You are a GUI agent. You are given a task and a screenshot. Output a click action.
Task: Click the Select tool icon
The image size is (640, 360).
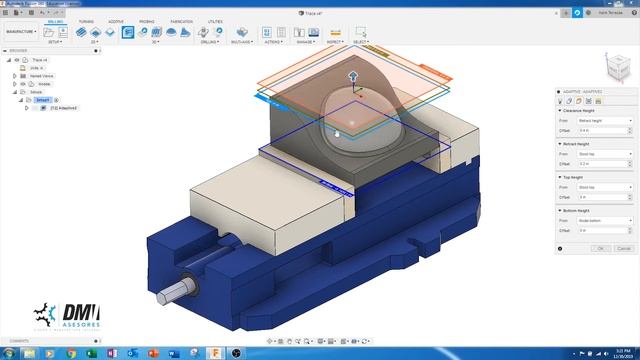click(361, 32)
